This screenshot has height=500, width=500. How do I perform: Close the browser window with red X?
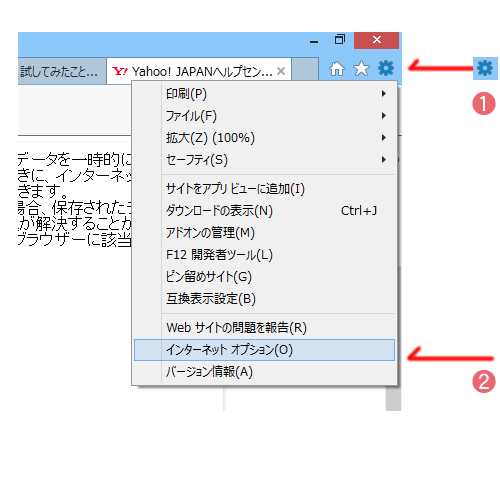tap(376, 40)
